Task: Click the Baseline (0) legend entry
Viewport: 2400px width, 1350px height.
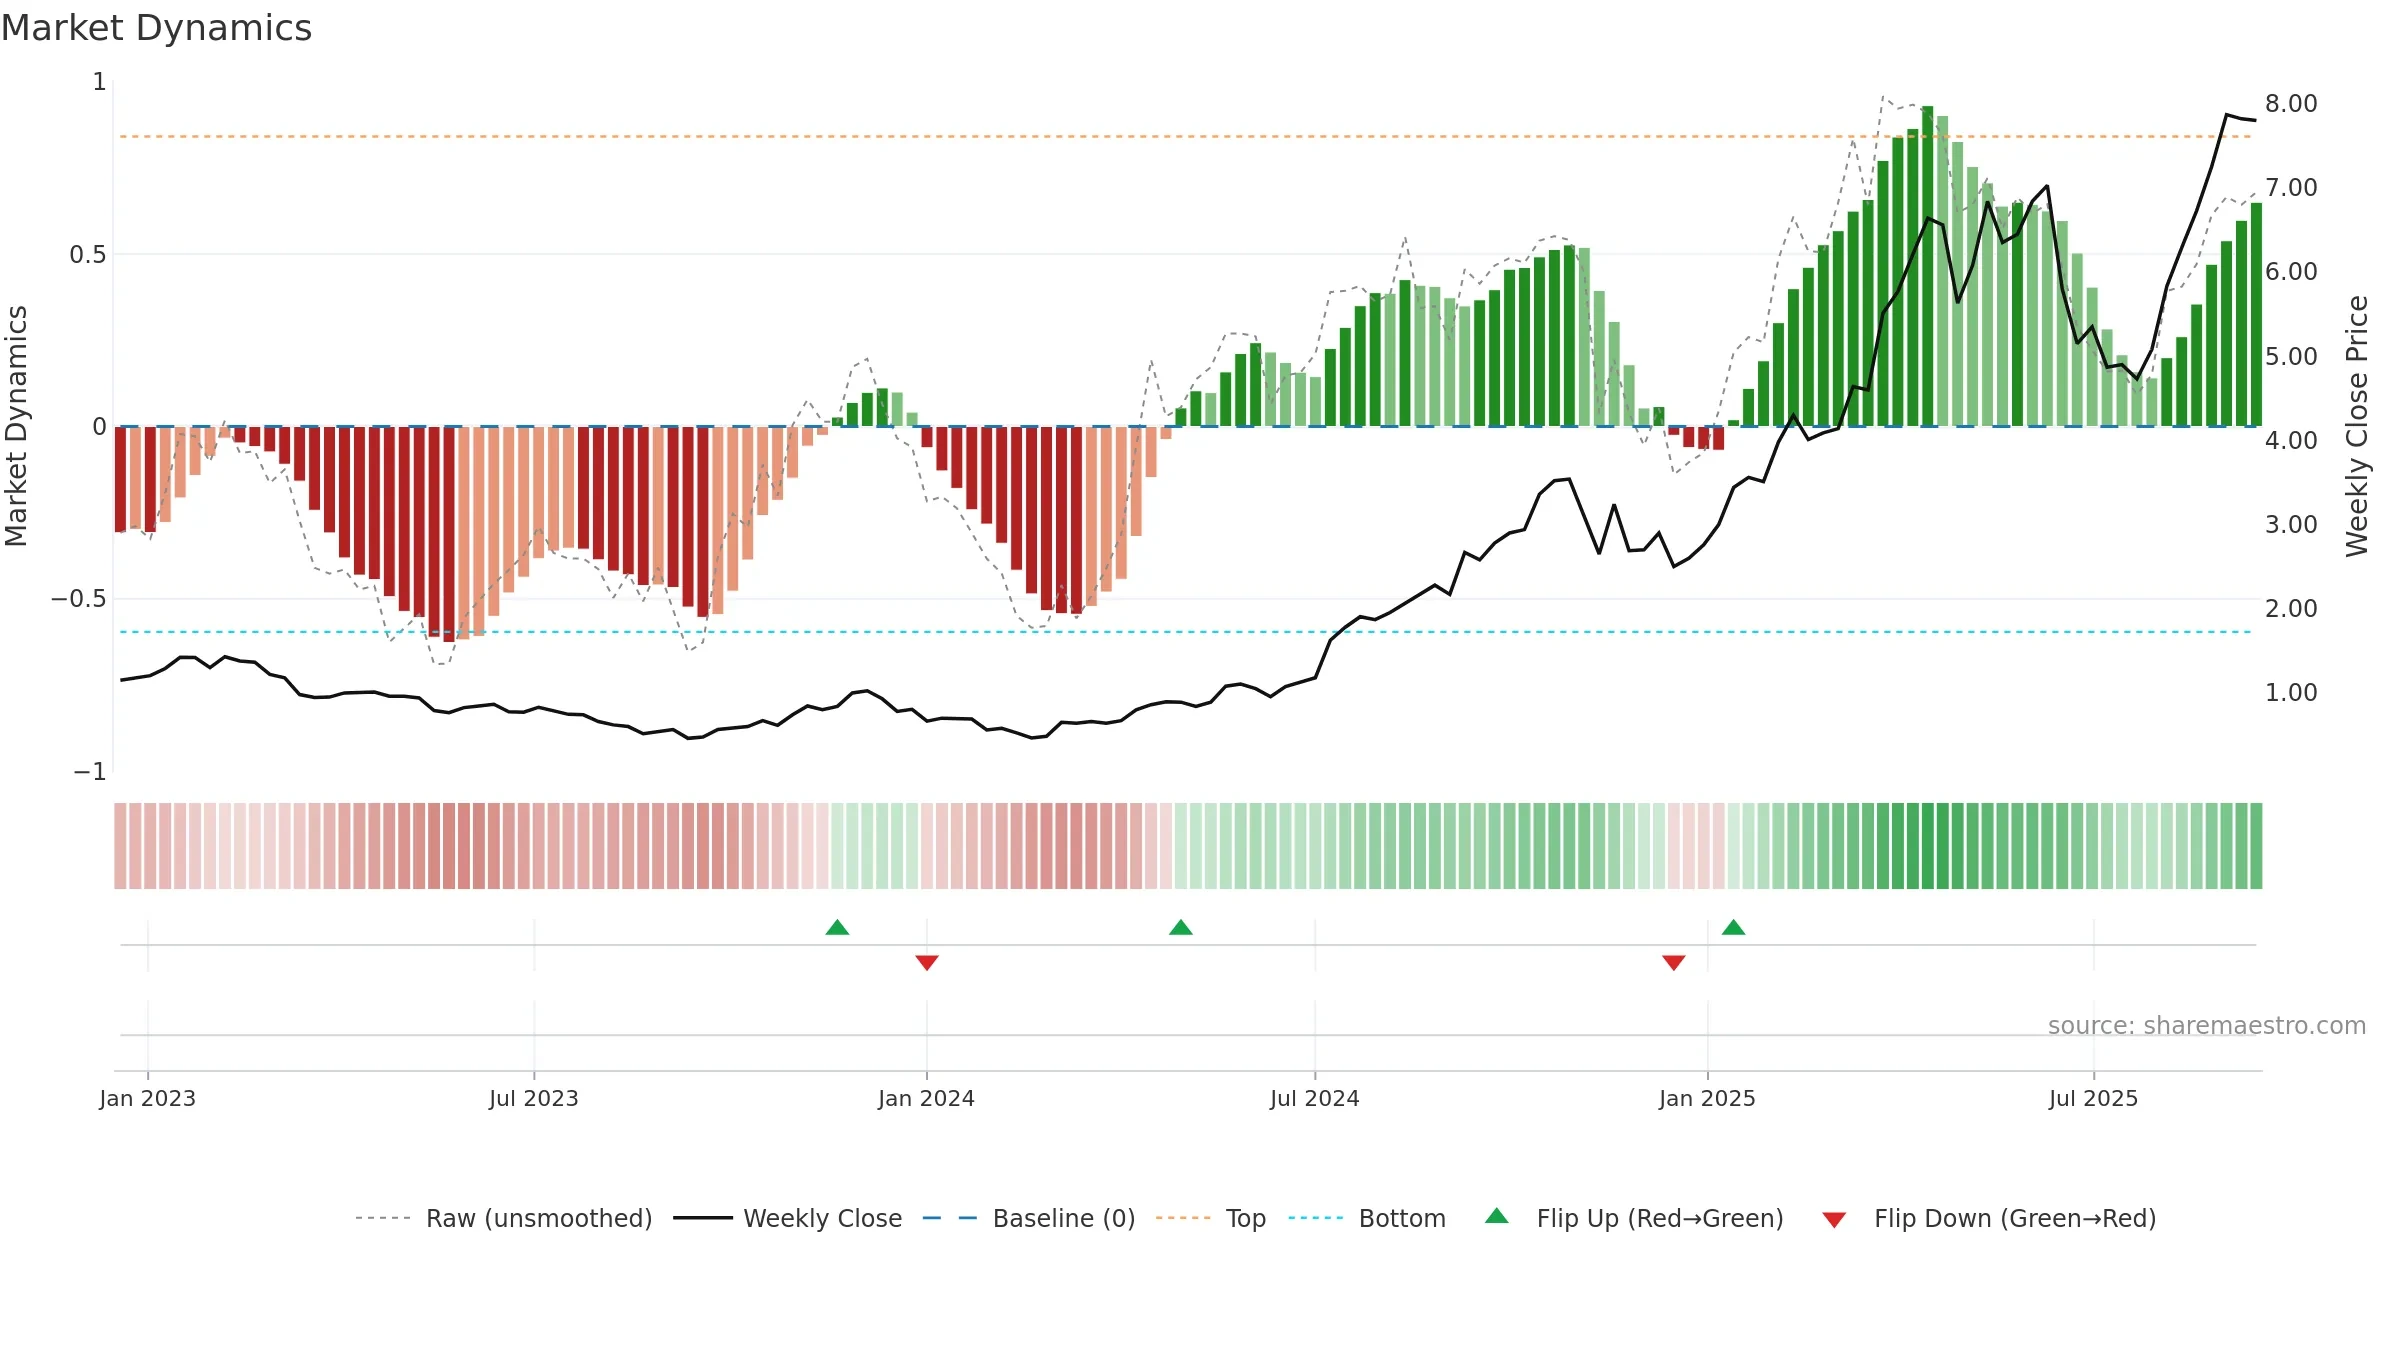Action: (1028, 1218)
